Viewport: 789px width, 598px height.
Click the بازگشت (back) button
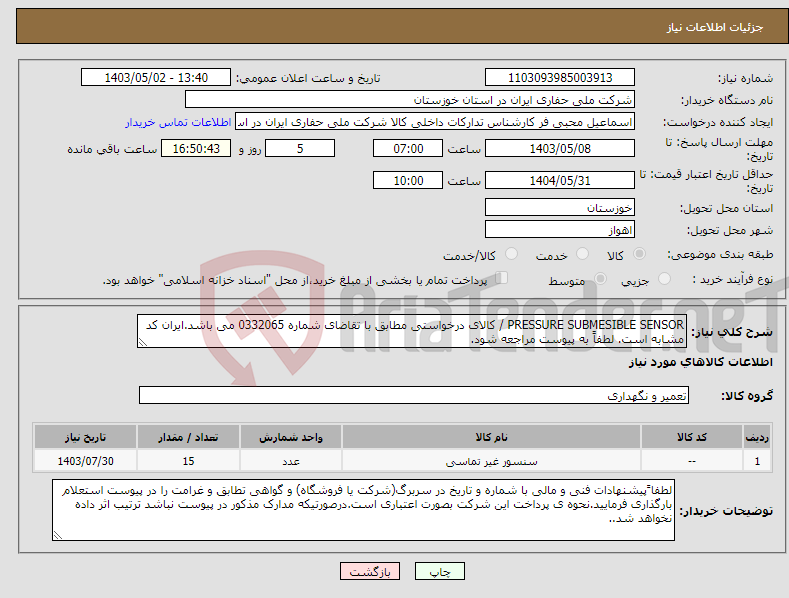pos(370,571)
